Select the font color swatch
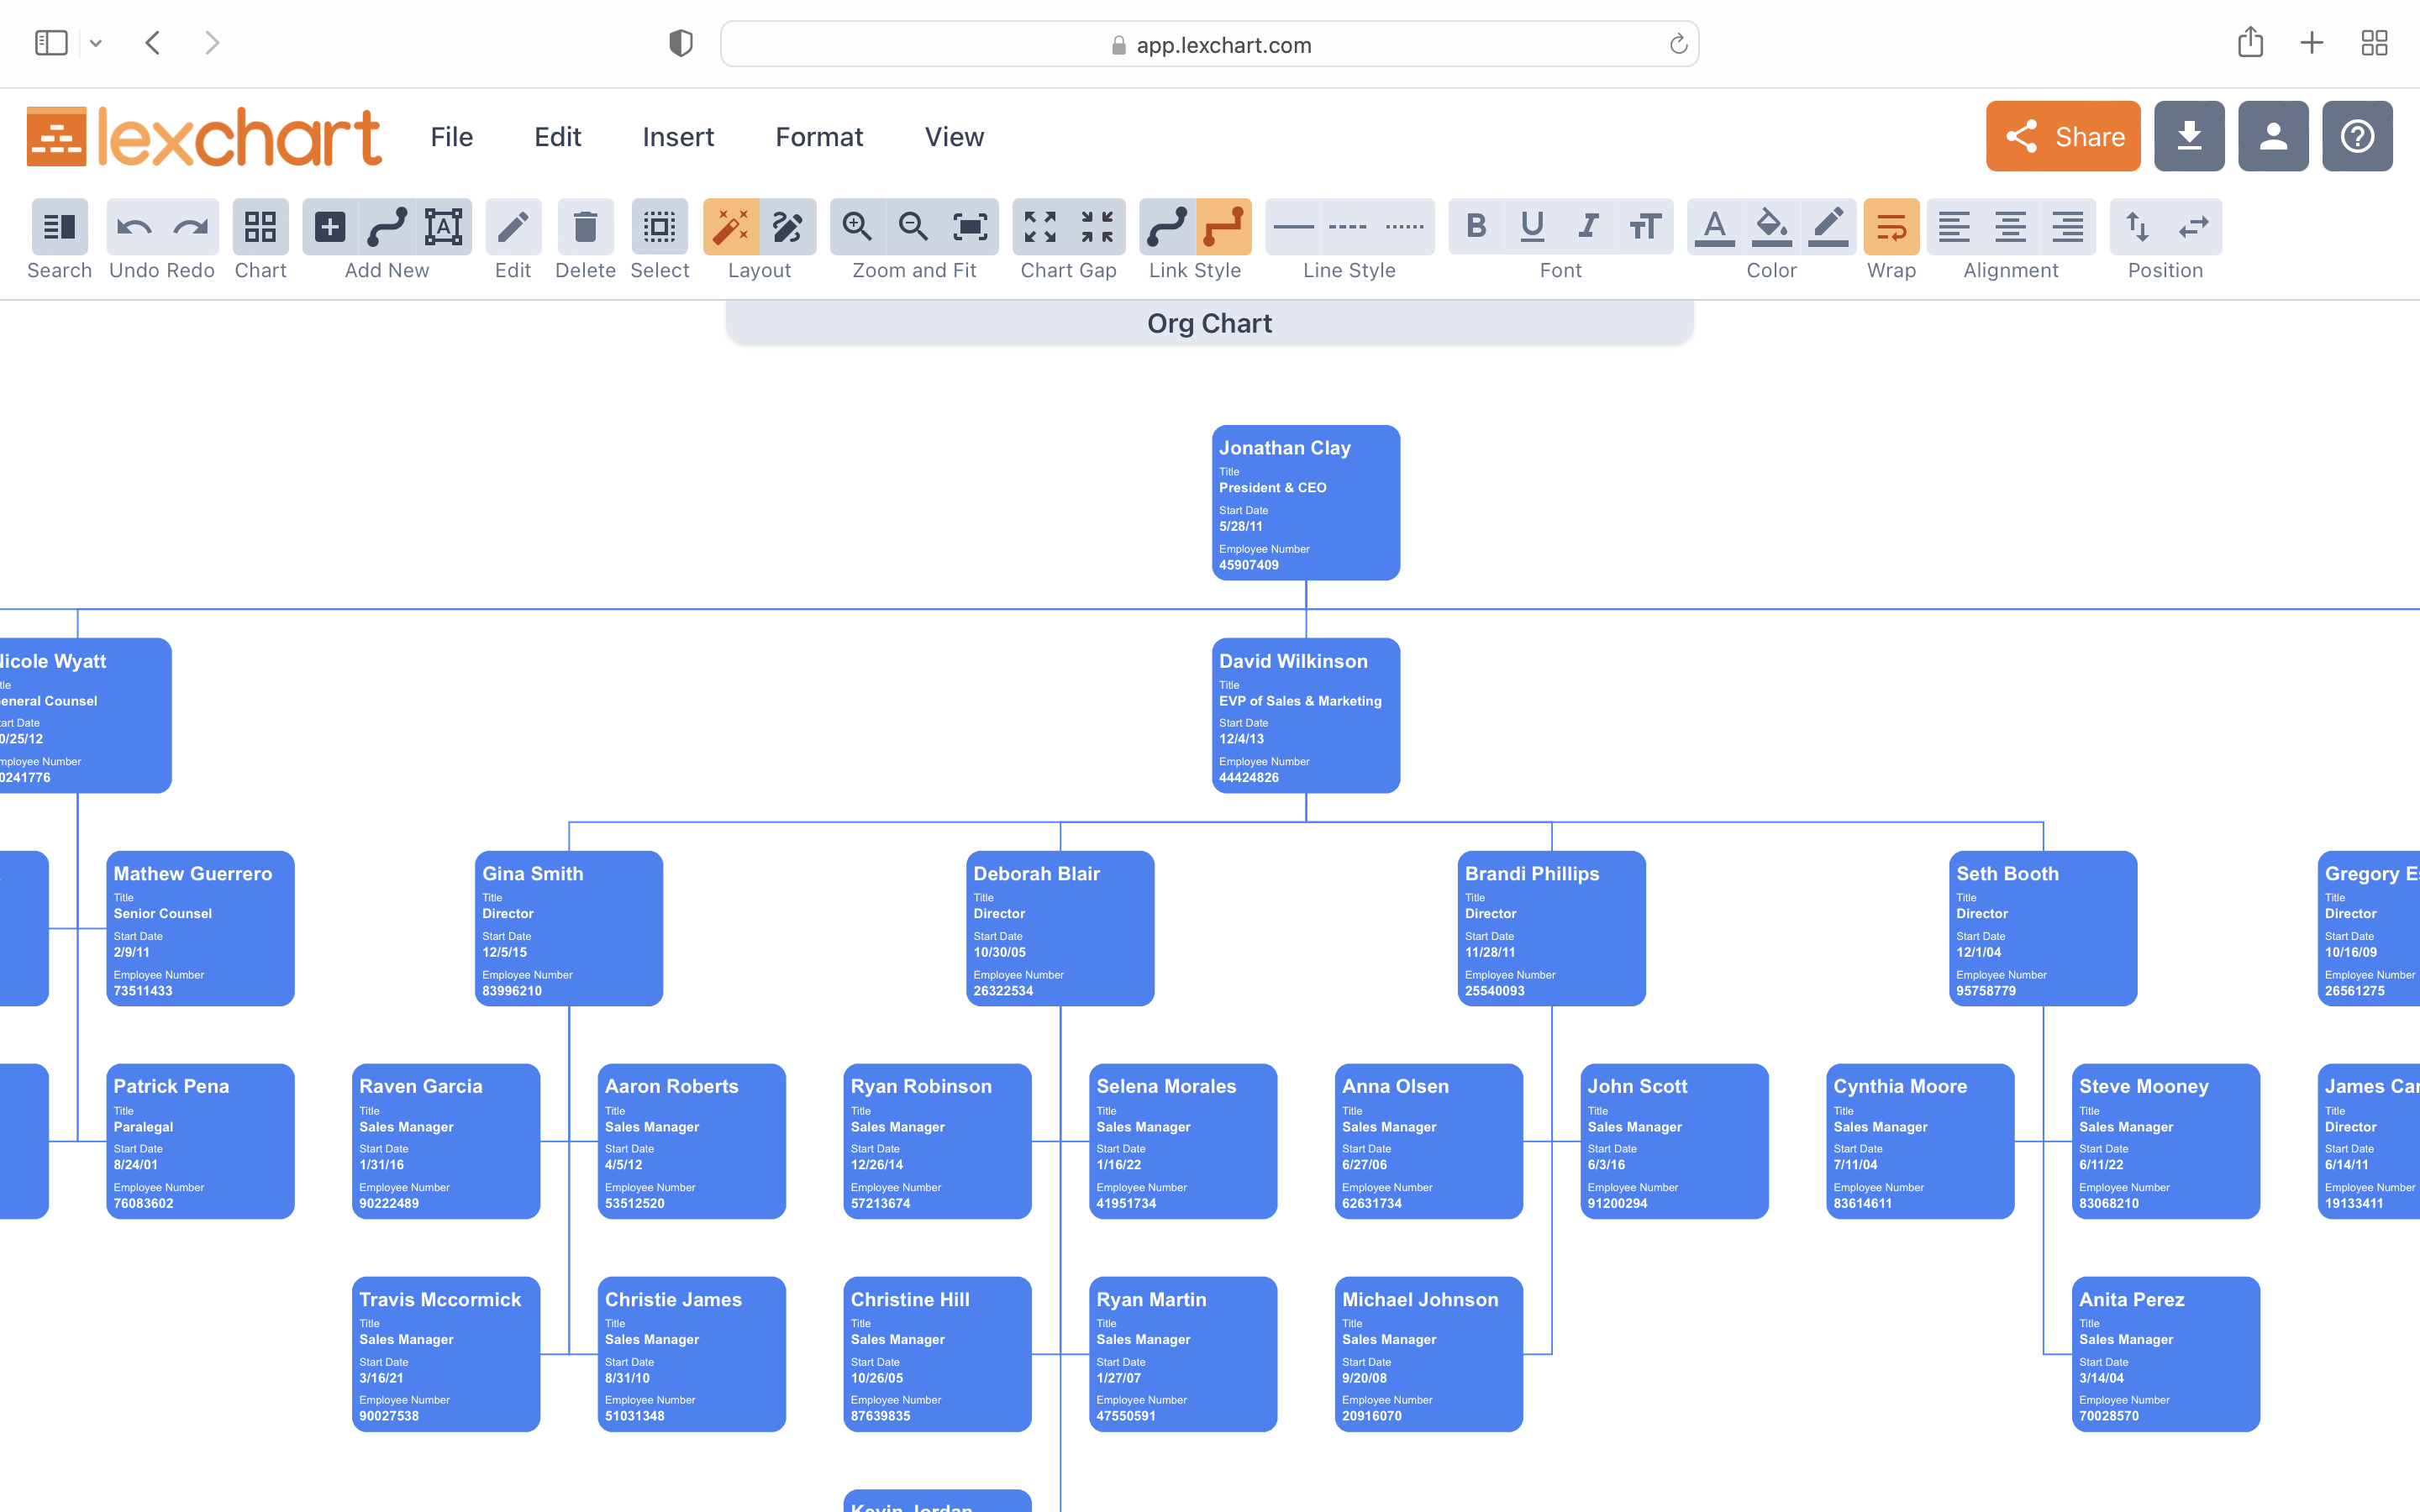Image resolution: width=2420 pixels, height=1512 pixels. pos(1714,227)
